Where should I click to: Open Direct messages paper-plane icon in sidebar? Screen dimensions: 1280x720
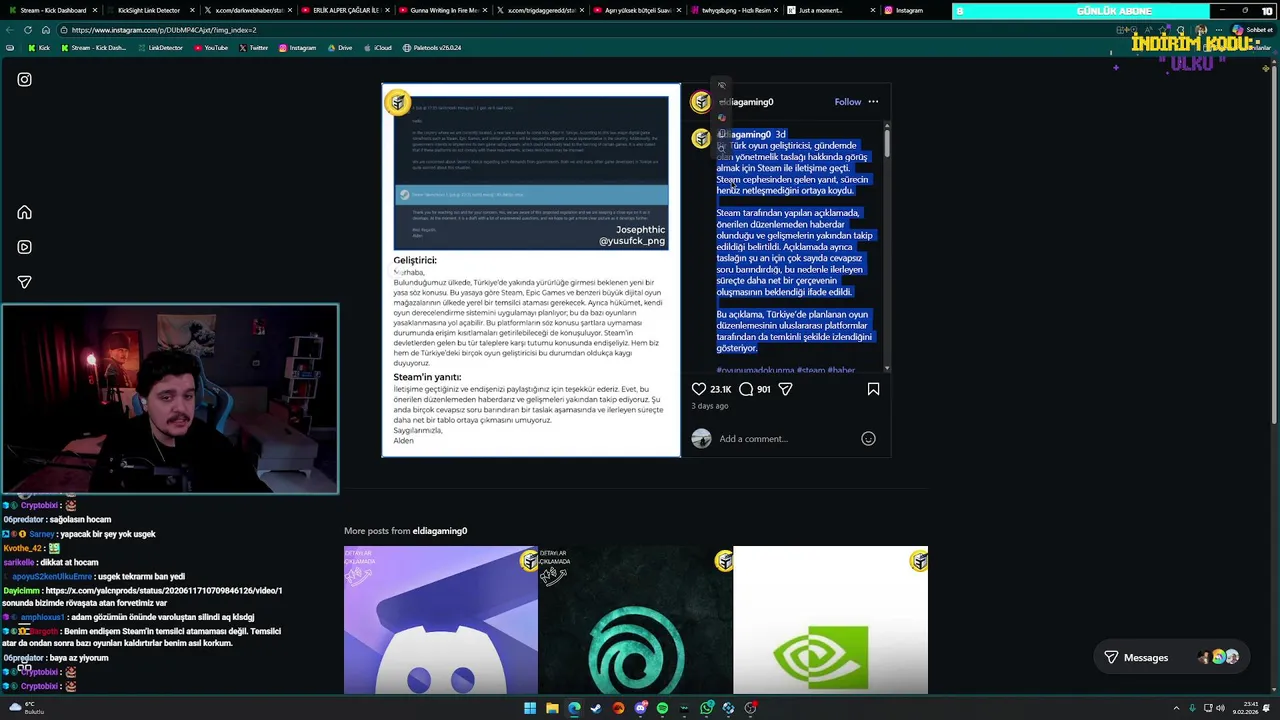click(24, 282)
